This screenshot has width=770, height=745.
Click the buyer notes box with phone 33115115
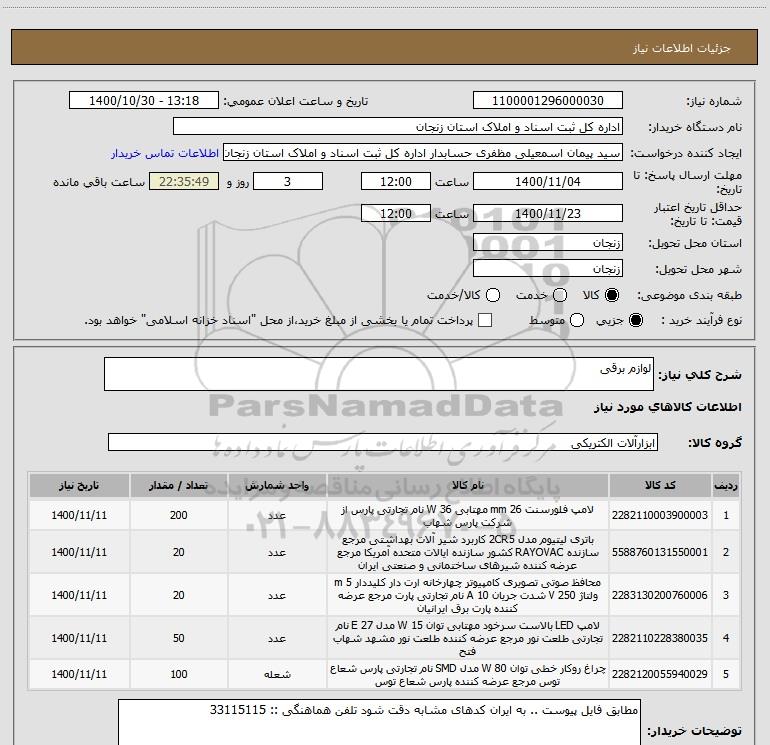coord(380,722)
